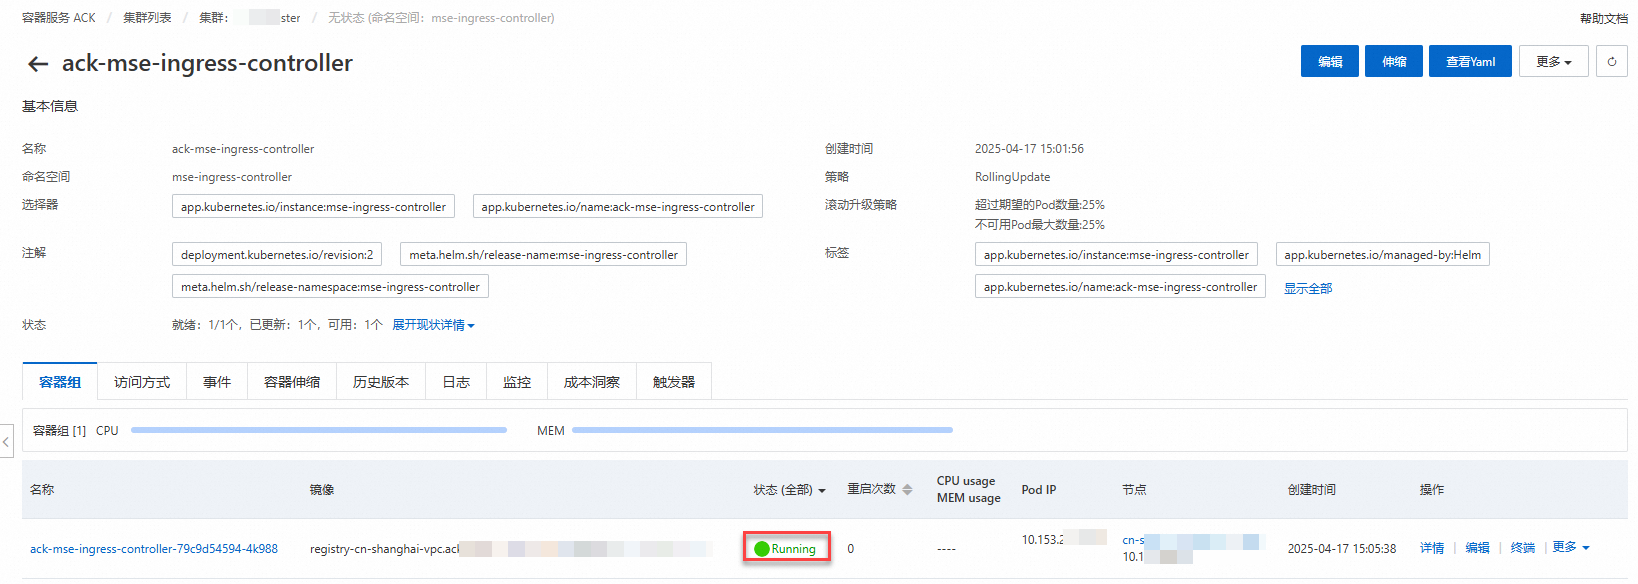Click 编辑 in the pod row
The height and width of the screenshot is (584, 1638).
pyautogui.click(x=1477, y=548)
